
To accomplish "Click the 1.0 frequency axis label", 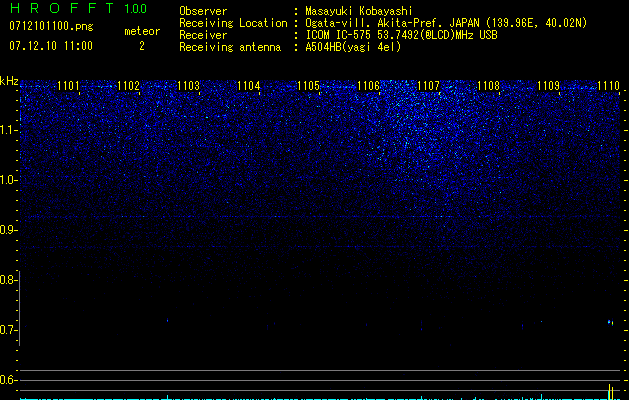I will [x=8, y=181].
